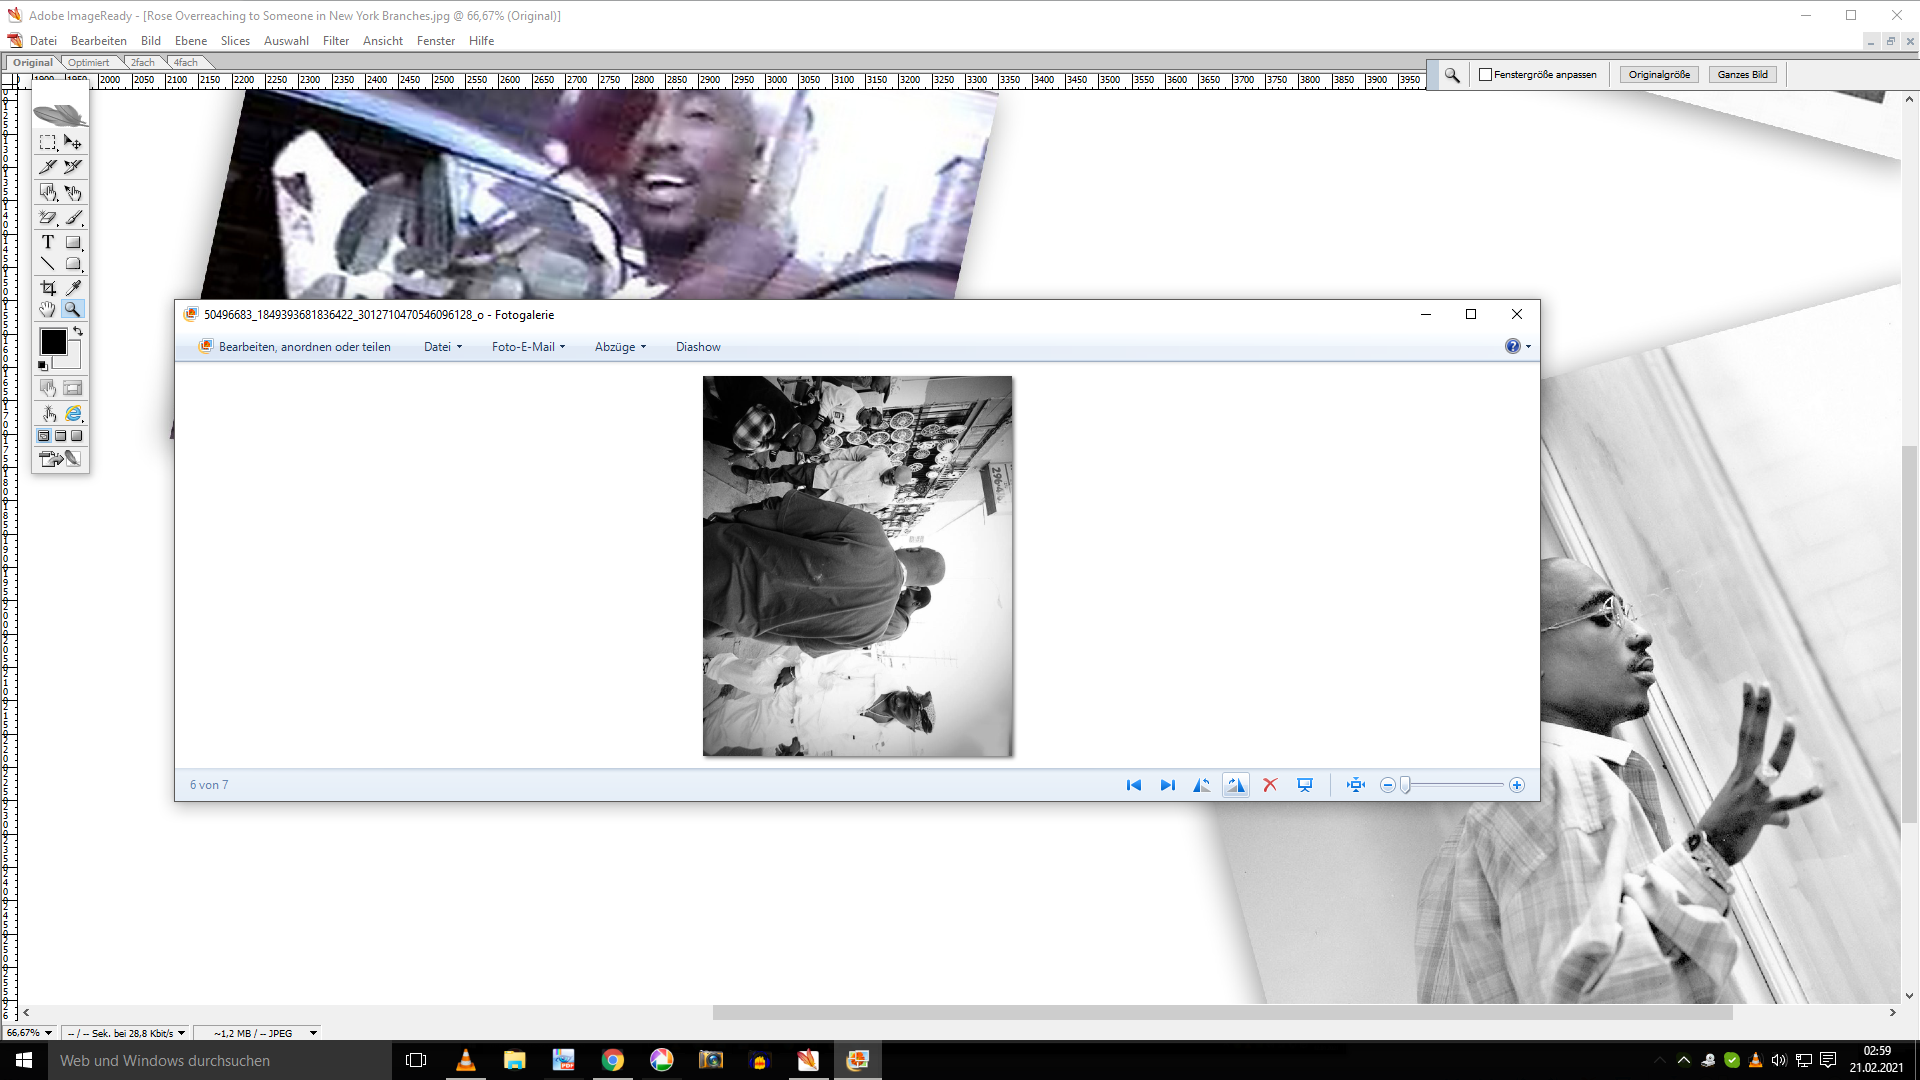Expand the Foto-E-Mail dropdown
The height and width of the screenshot is (1080, 1920).
click(x=528, y=347)
